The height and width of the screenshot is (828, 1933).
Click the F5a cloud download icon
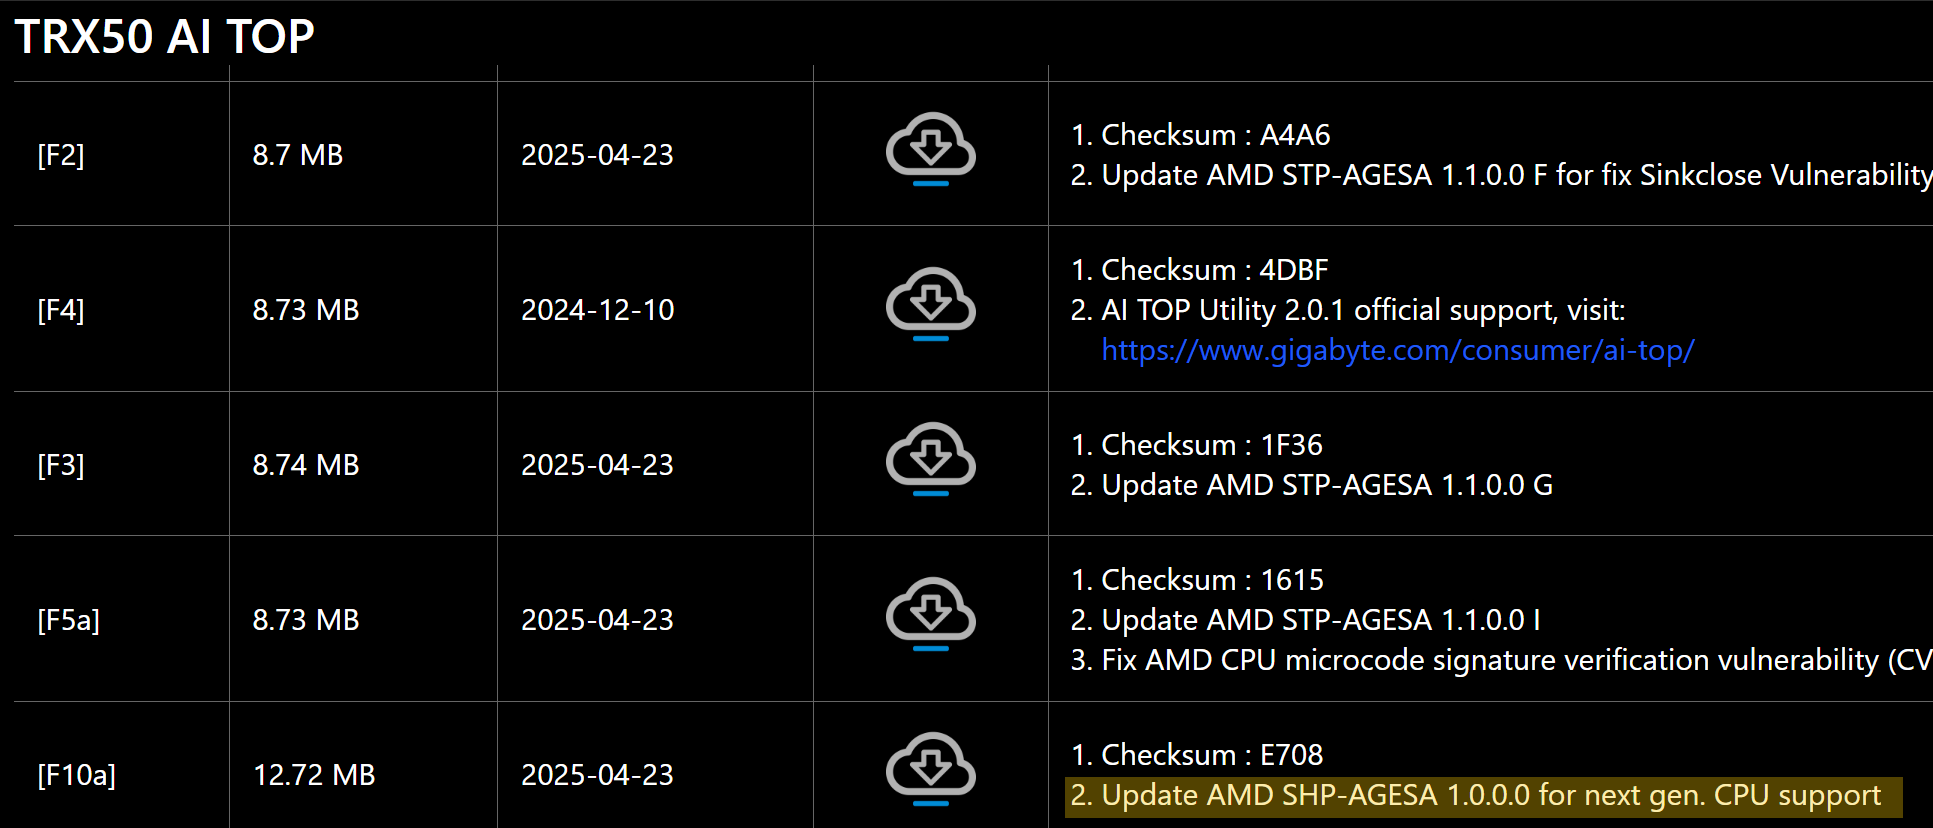930,613
